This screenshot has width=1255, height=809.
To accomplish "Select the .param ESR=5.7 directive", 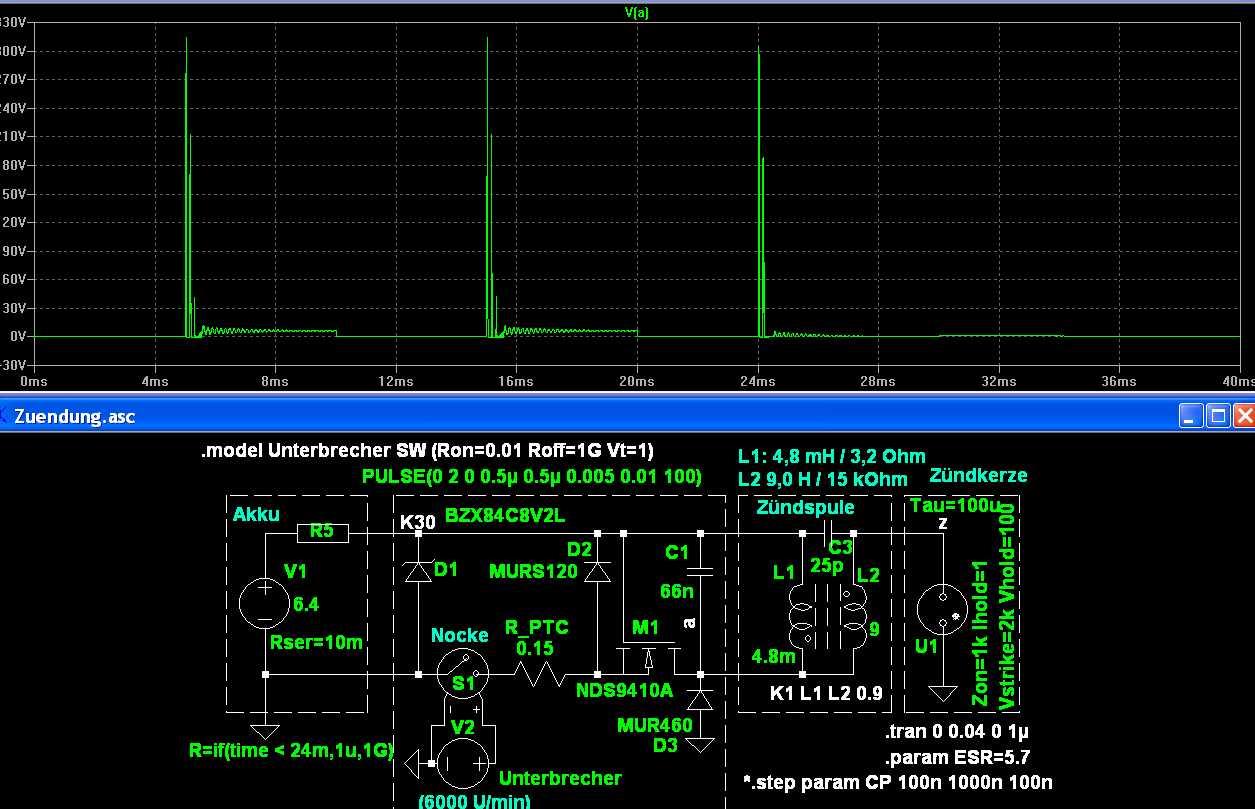I will point(943,758).
